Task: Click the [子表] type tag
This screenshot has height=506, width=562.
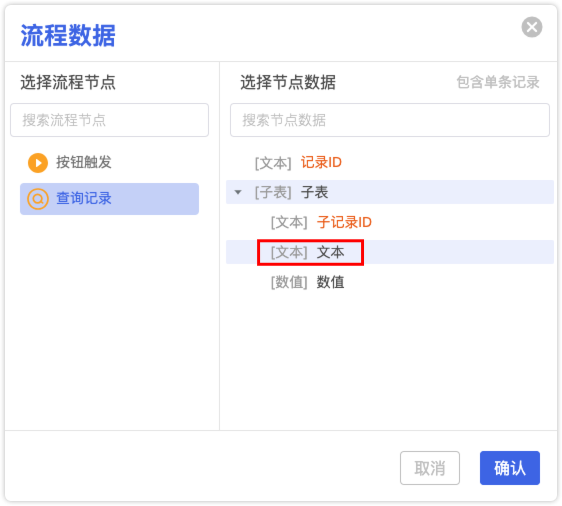Action: [x=273, y=192]
